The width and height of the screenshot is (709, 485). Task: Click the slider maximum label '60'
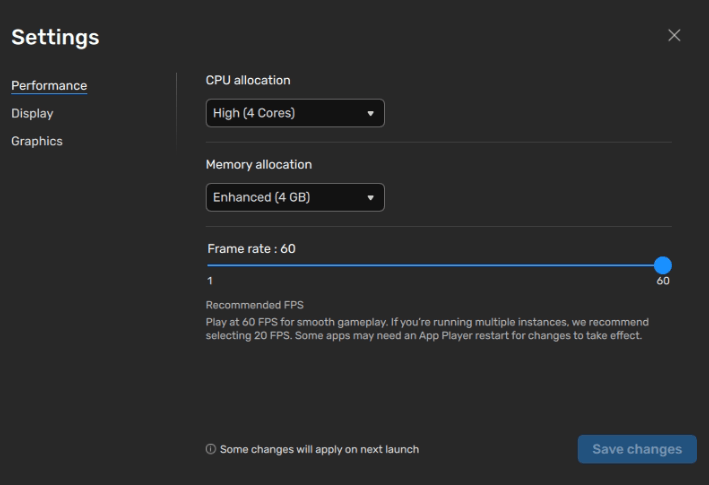click(x=663, y=281)
